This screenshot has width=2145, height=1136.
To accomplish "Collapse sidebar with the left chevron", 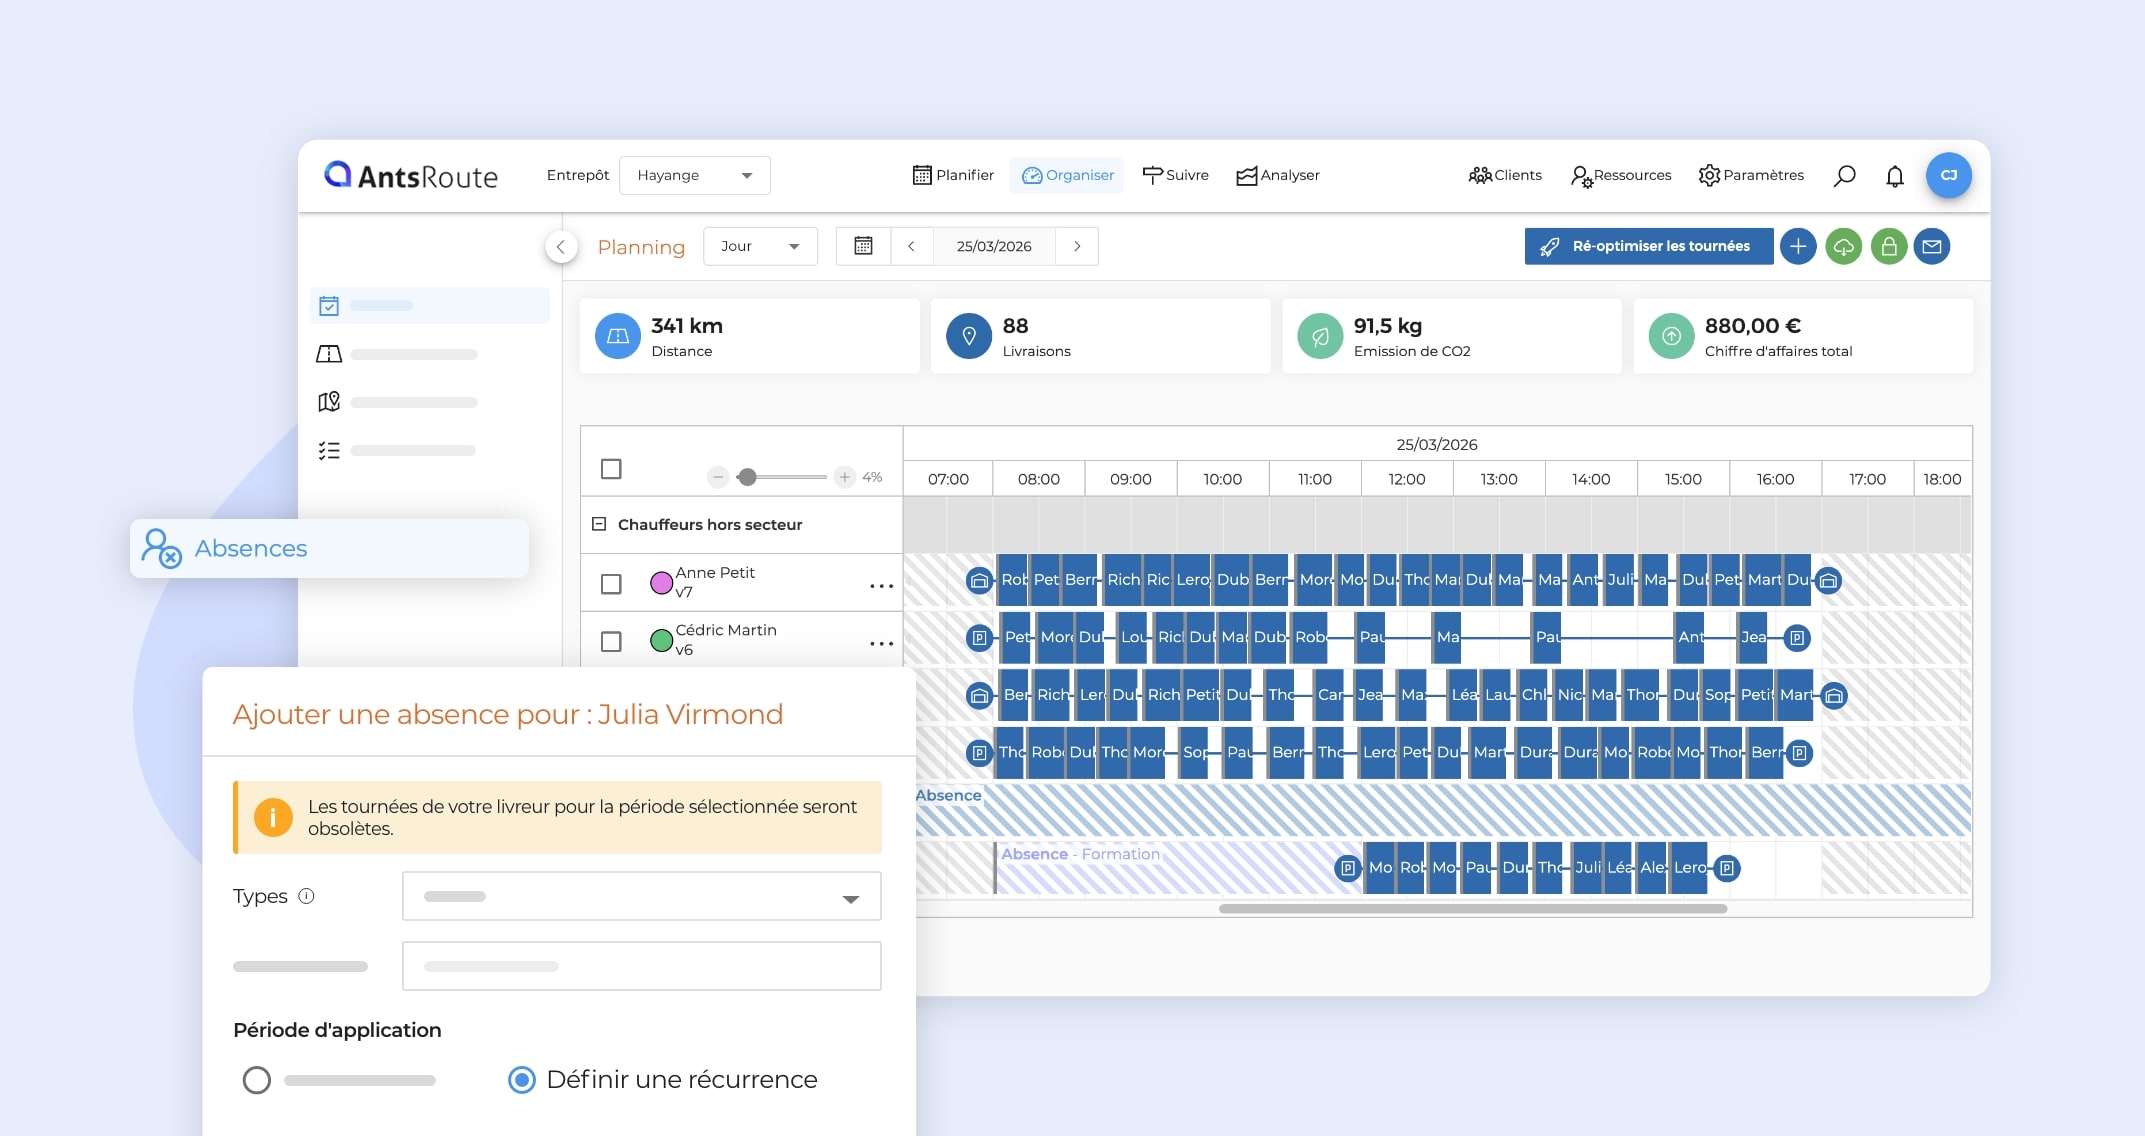I will point(561,246).
